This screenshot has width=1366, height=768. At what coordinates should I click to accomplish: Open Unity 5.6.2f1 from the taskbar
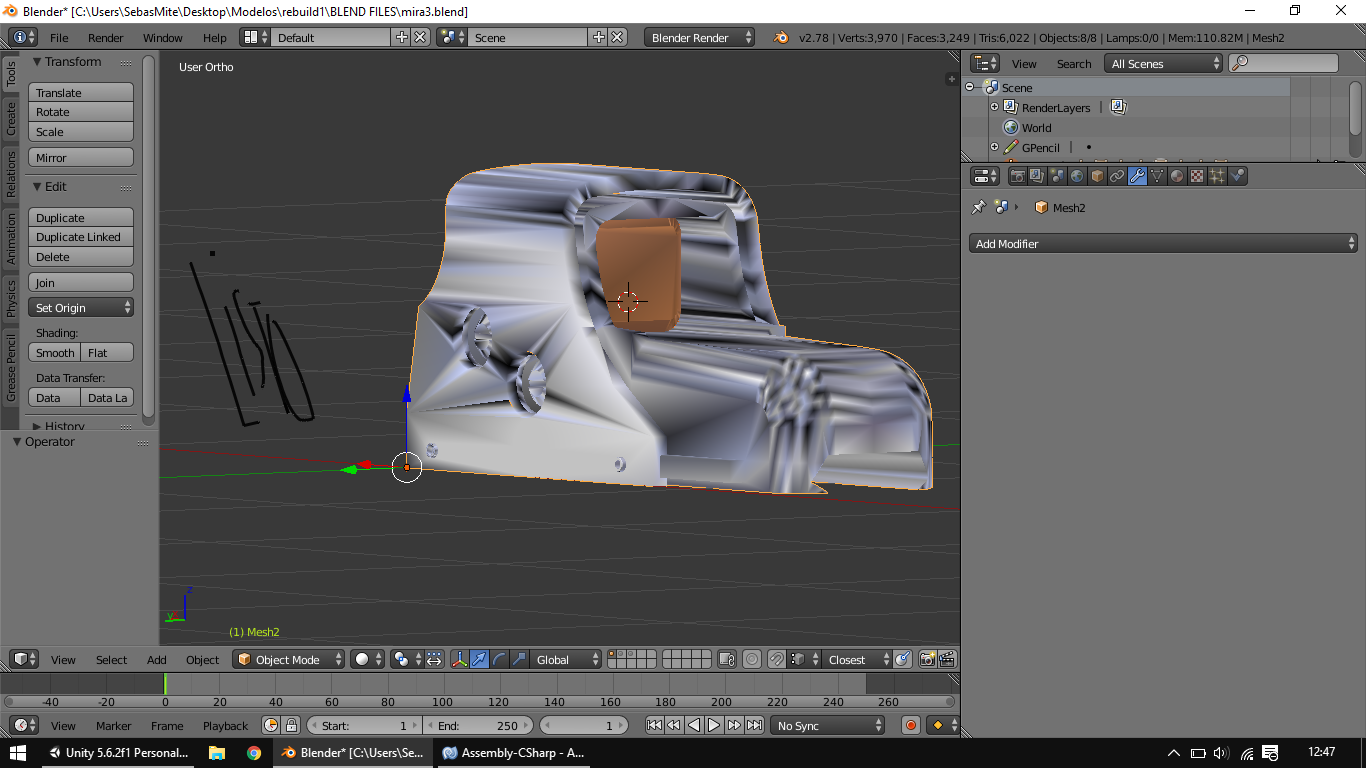coord(119,752)
